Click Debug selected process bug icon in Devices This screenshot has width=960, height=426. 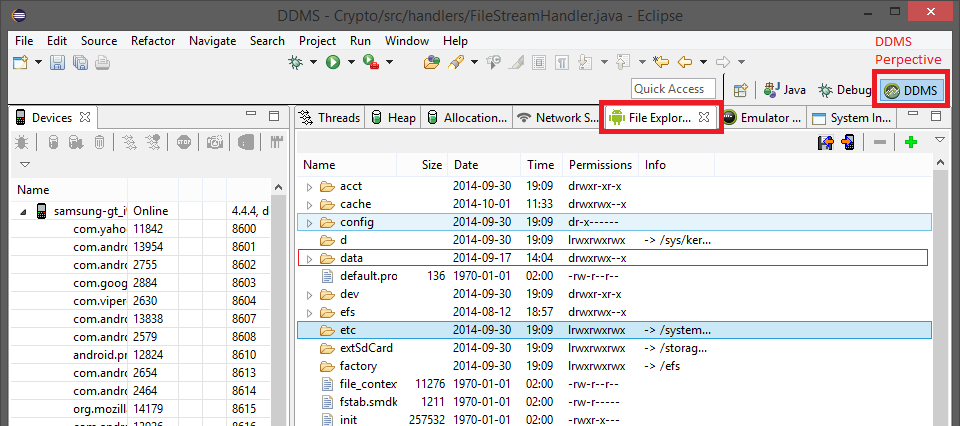pos(23,142)
